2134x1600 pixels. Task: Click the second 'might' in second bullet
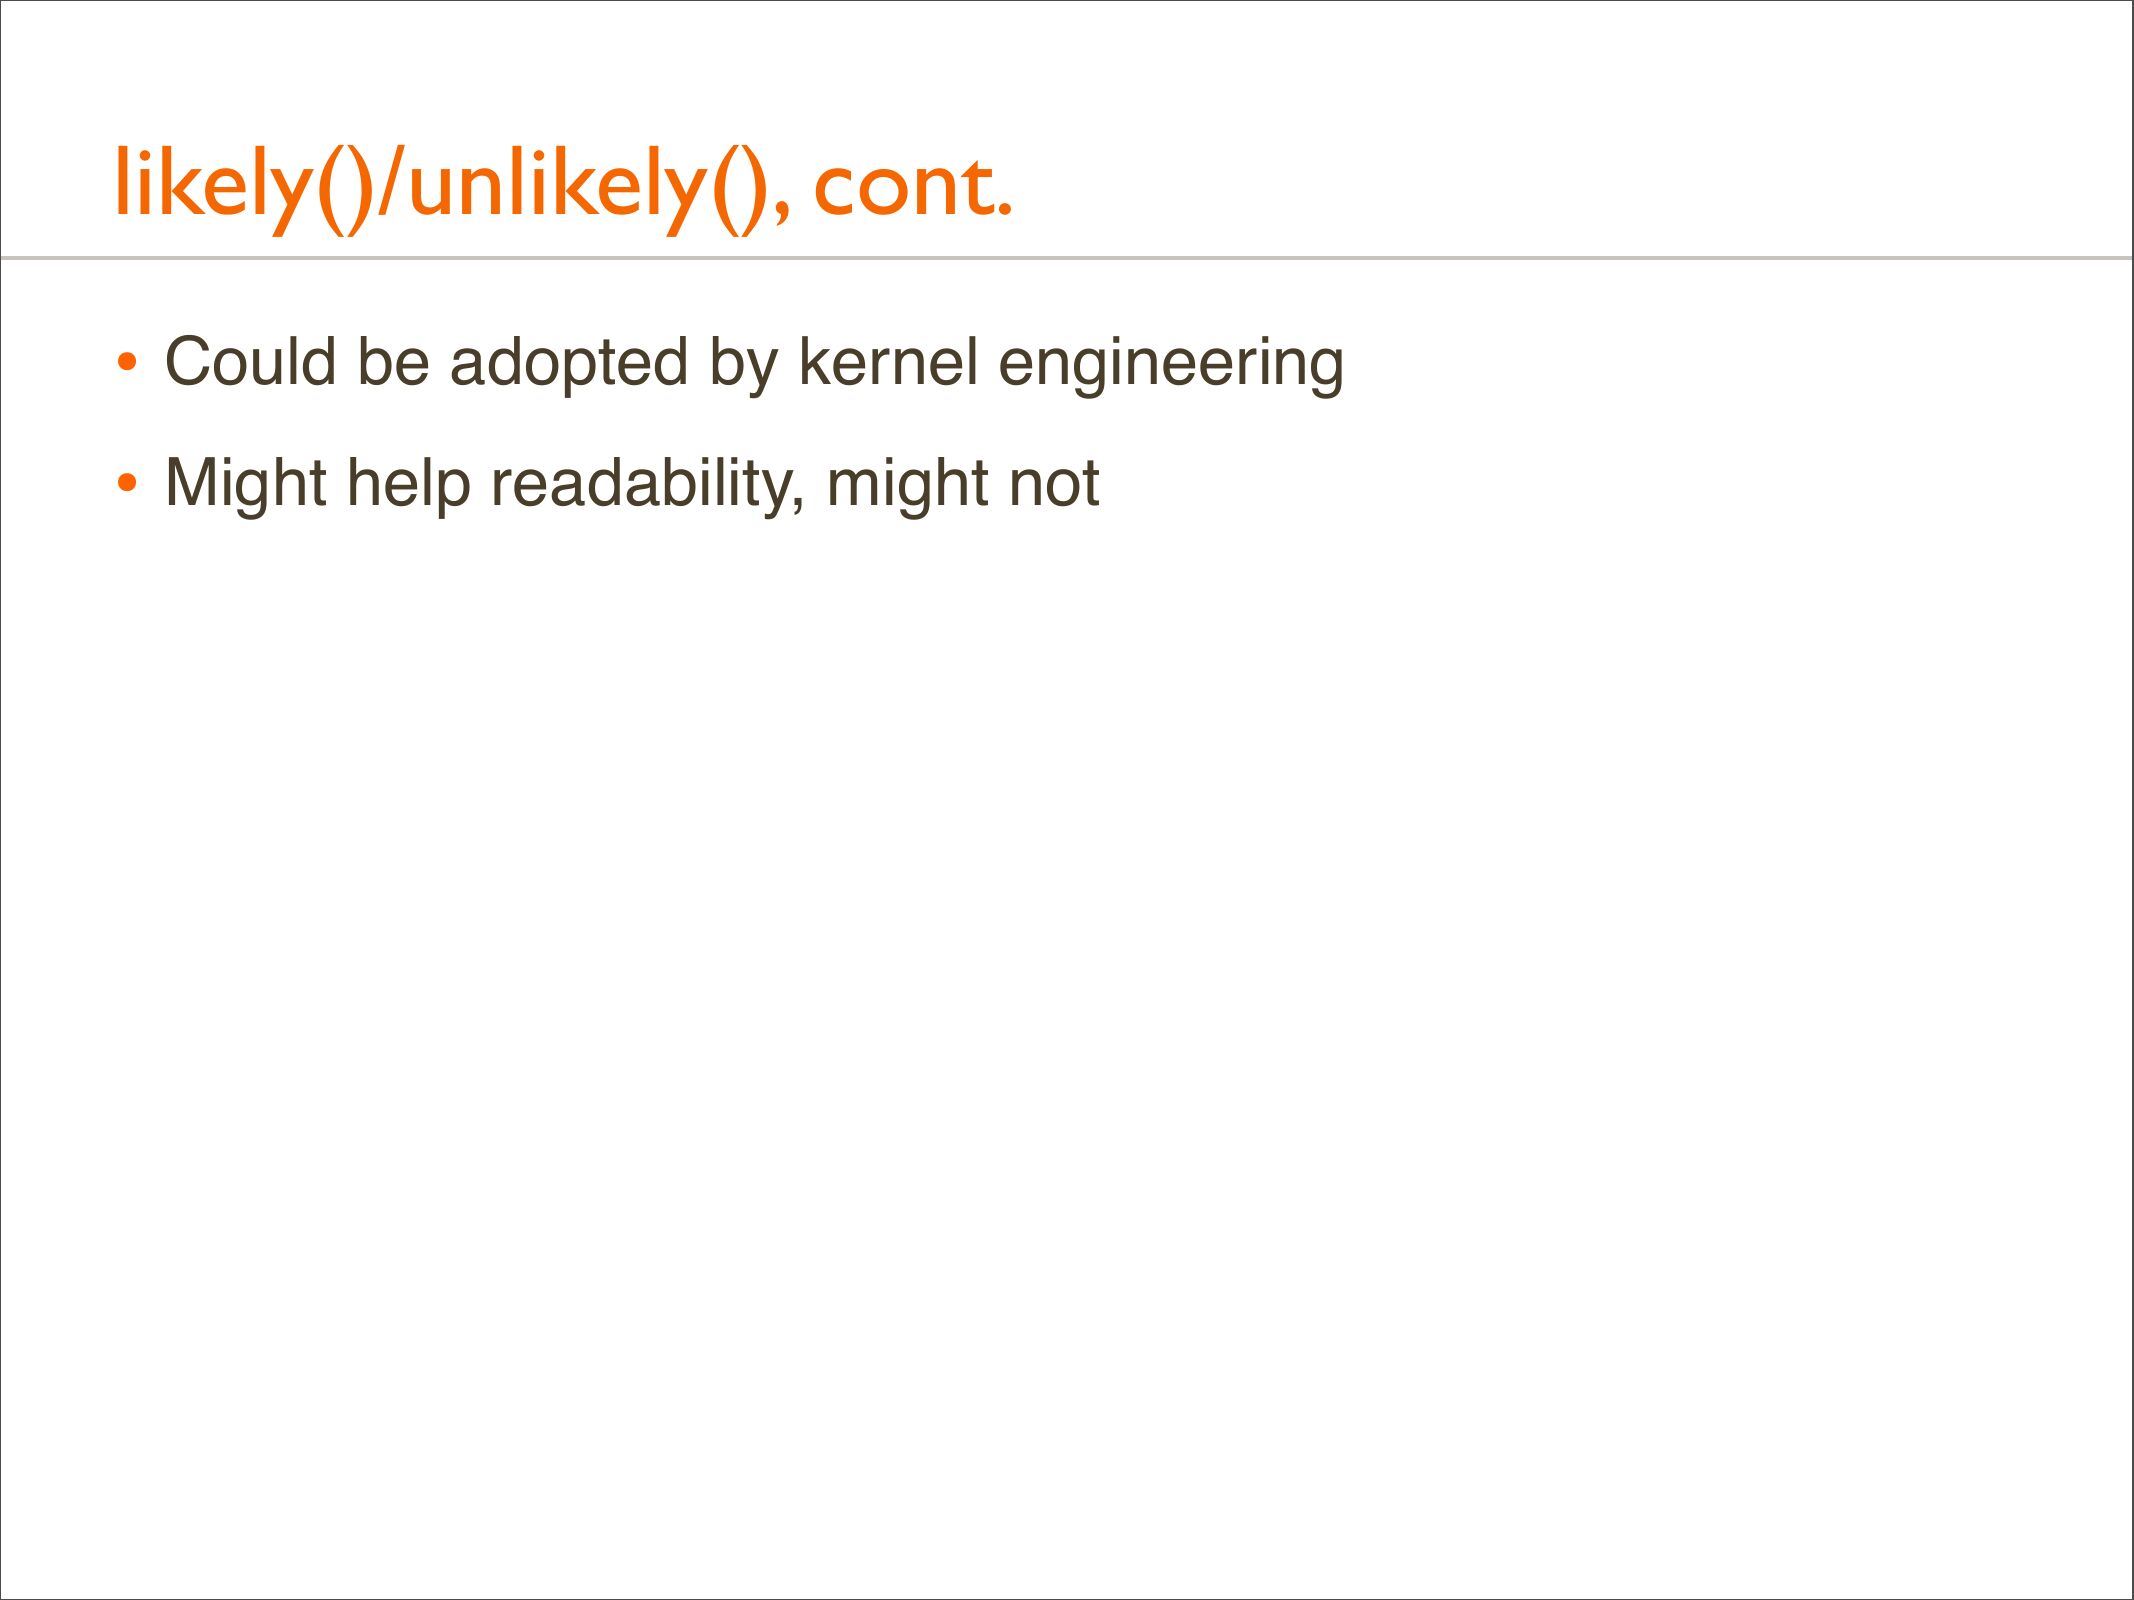[905, 485]
